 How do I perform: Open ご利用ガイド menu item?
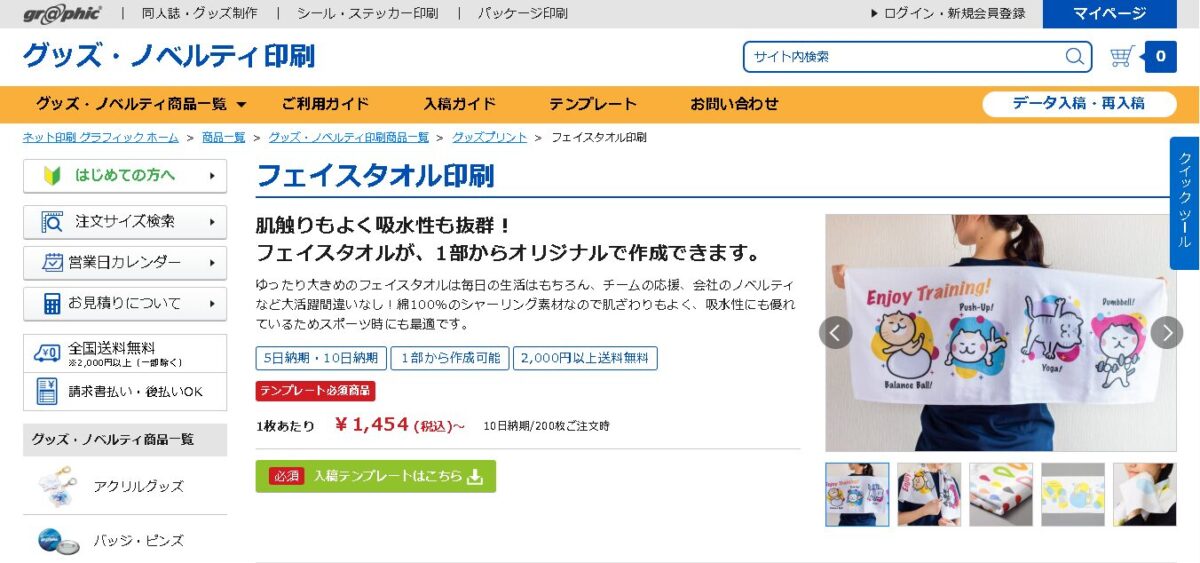(325, 104)
